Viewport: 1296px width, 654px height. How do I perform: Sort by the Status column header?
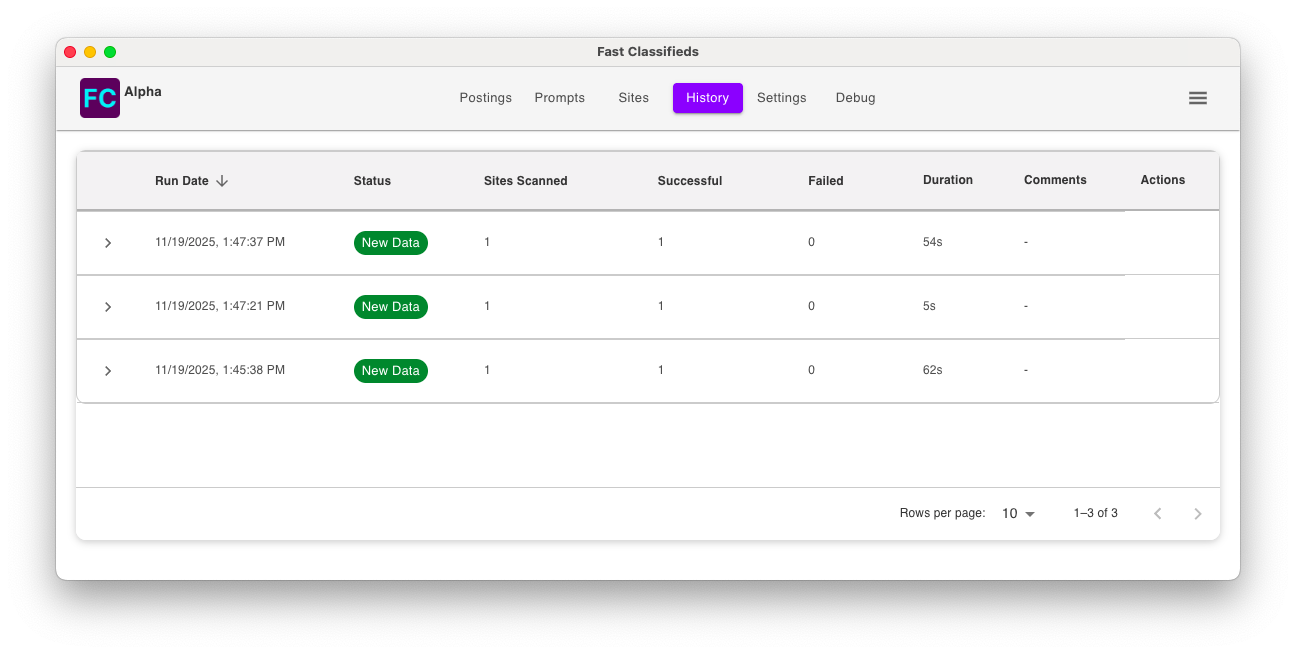(372, 181)
